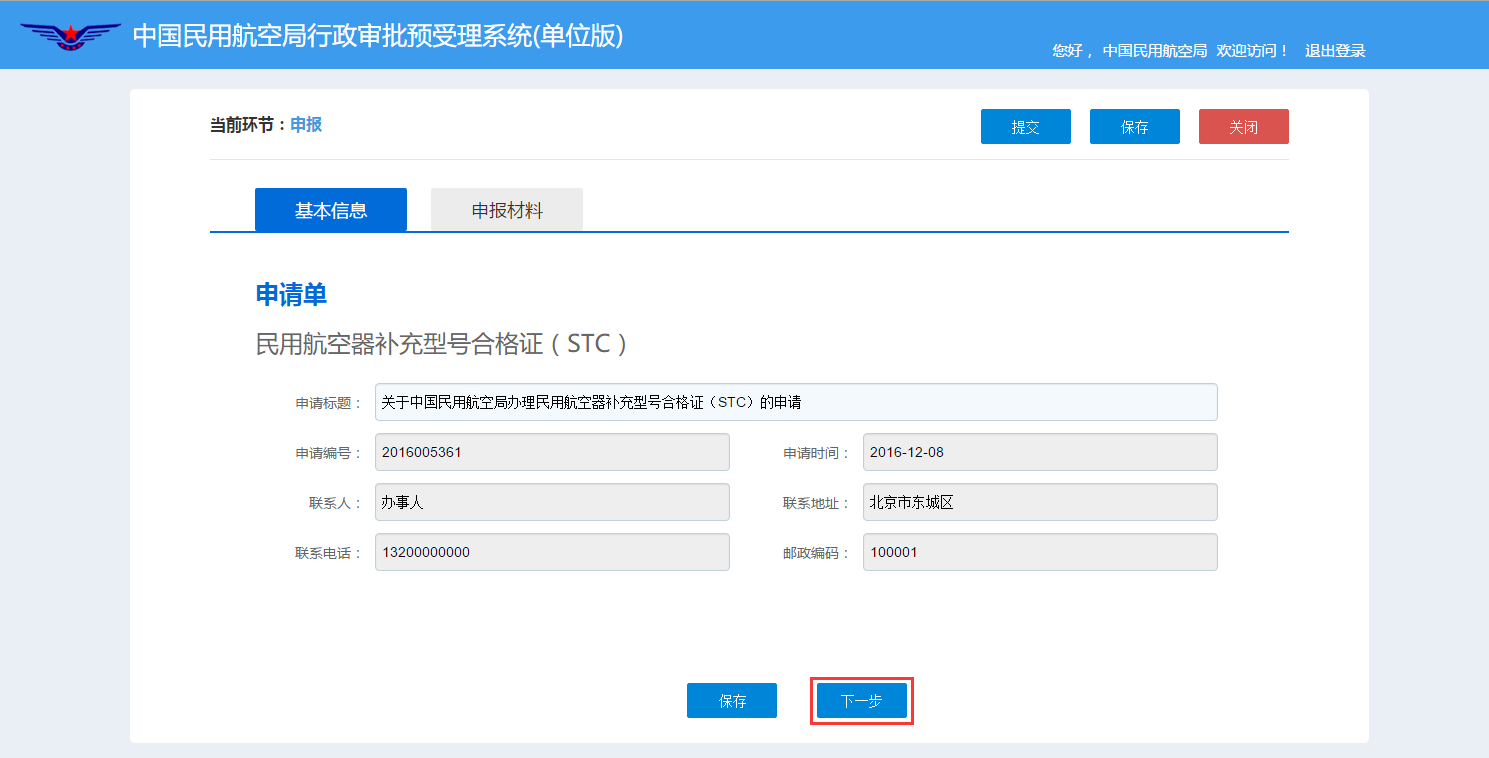Select the 邮政编码 field 100001
This screenshot has width=1489, height=758.
click(1040, 552)
